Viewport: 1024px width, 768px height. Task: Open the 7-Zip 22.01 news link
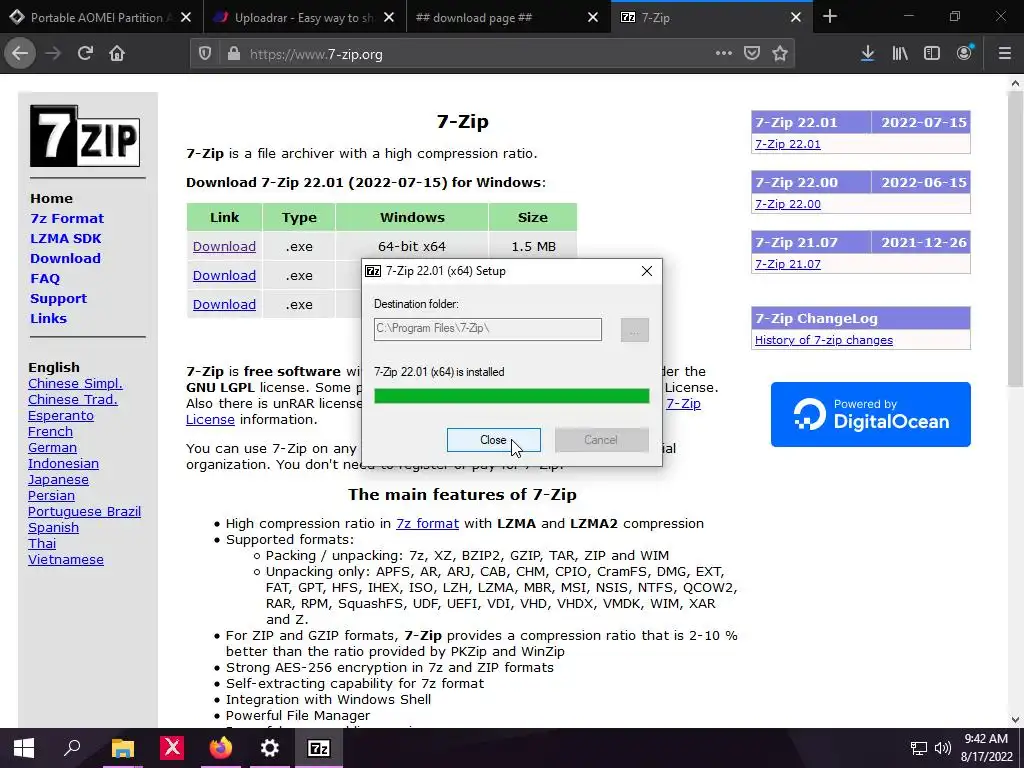[x=788, y=144]
